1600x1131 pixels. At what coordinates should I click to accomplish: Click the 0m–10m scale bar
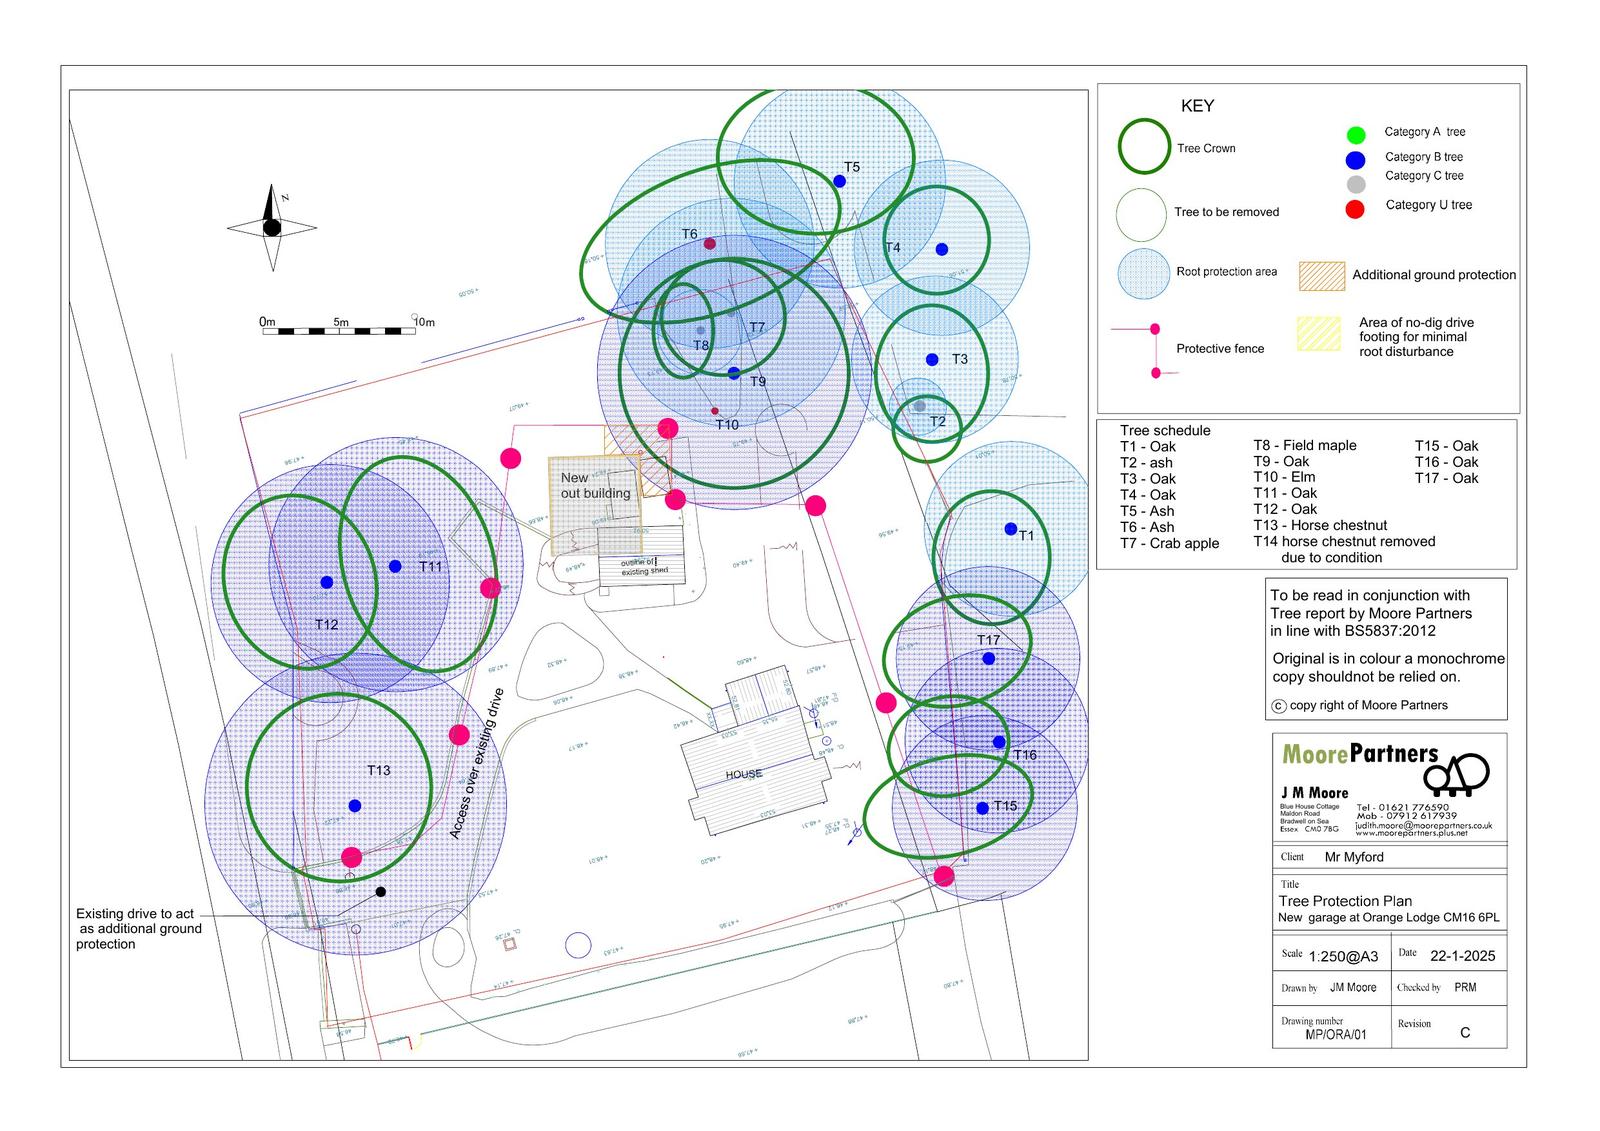[x=340, y=331]
